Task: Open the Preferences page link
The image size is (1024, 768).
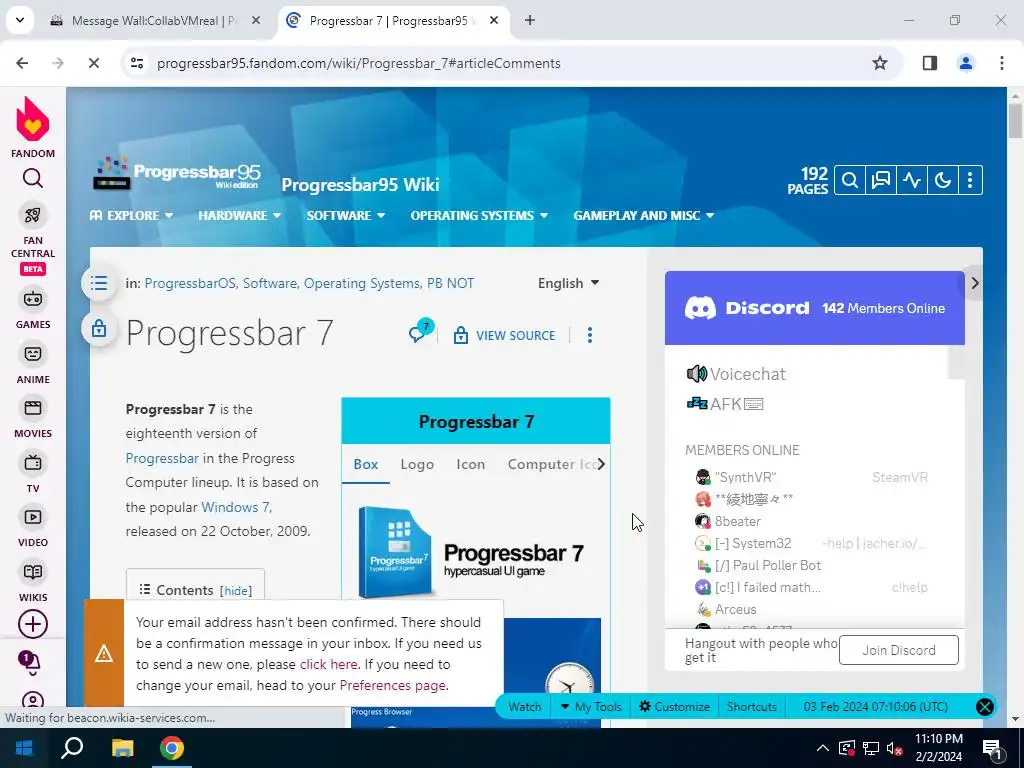Action: click(x=392, y=686)
